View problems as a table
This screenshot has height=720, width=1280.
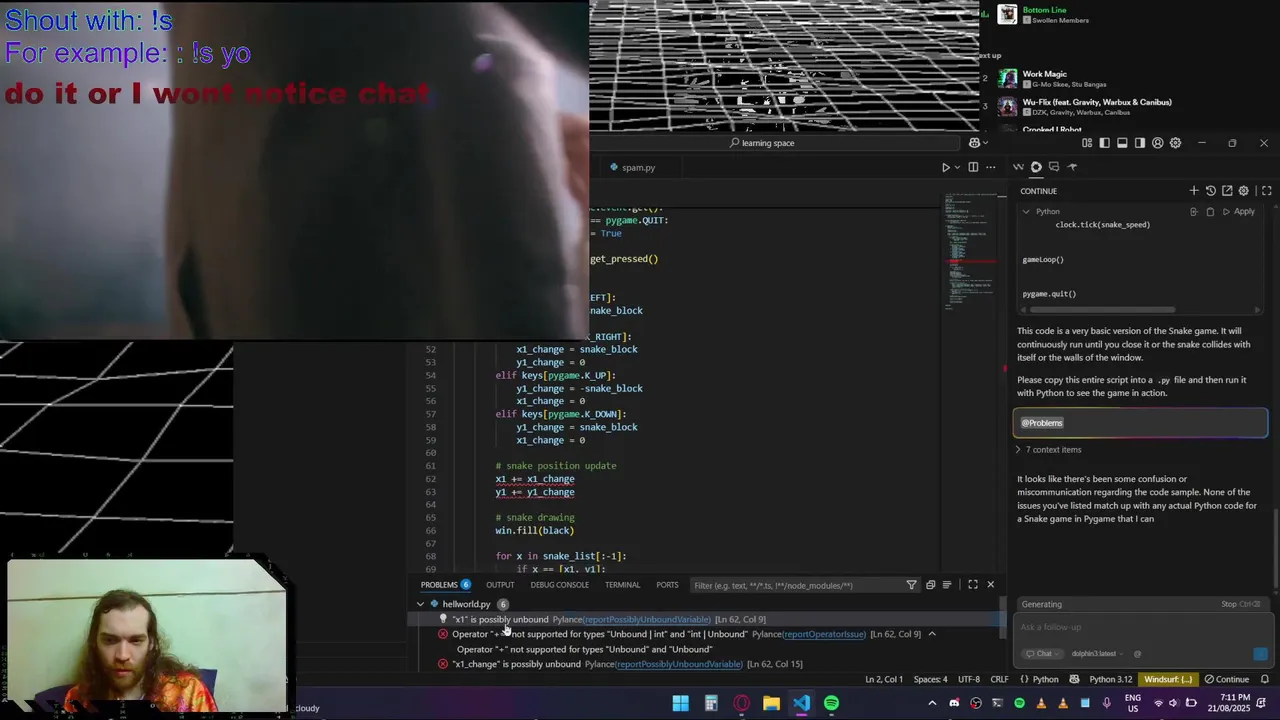pyautogui.click(x=947, y=585)
